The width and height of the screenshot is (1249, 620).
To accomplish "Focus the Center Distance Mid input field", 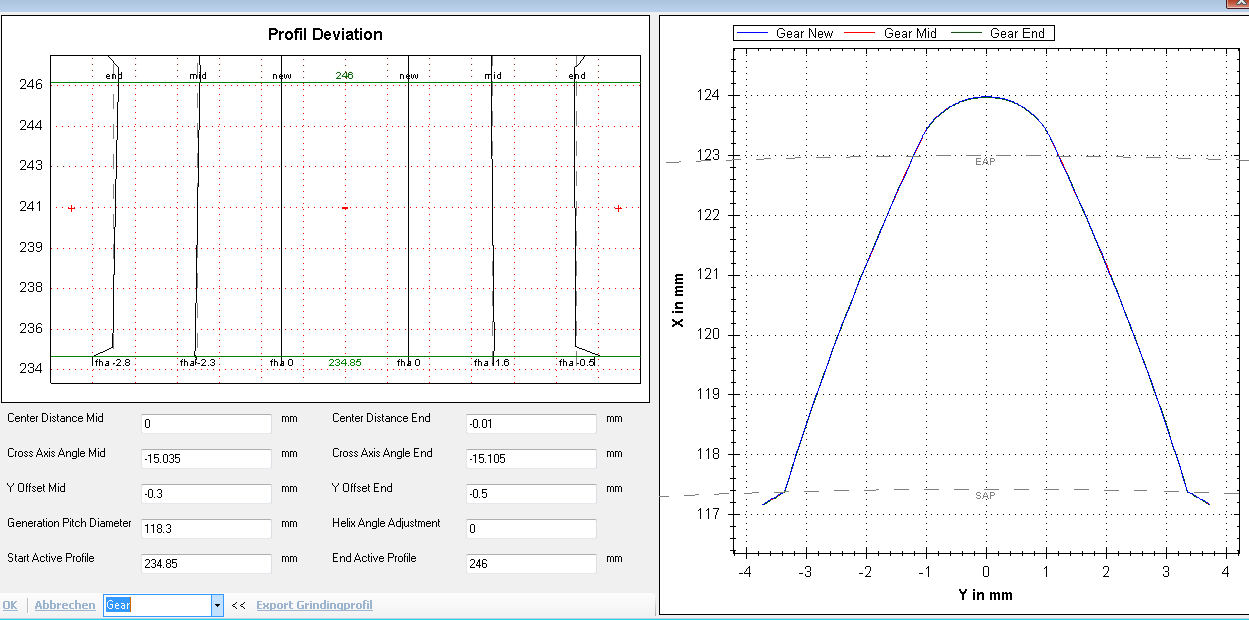I will click(x=207, y=423).
